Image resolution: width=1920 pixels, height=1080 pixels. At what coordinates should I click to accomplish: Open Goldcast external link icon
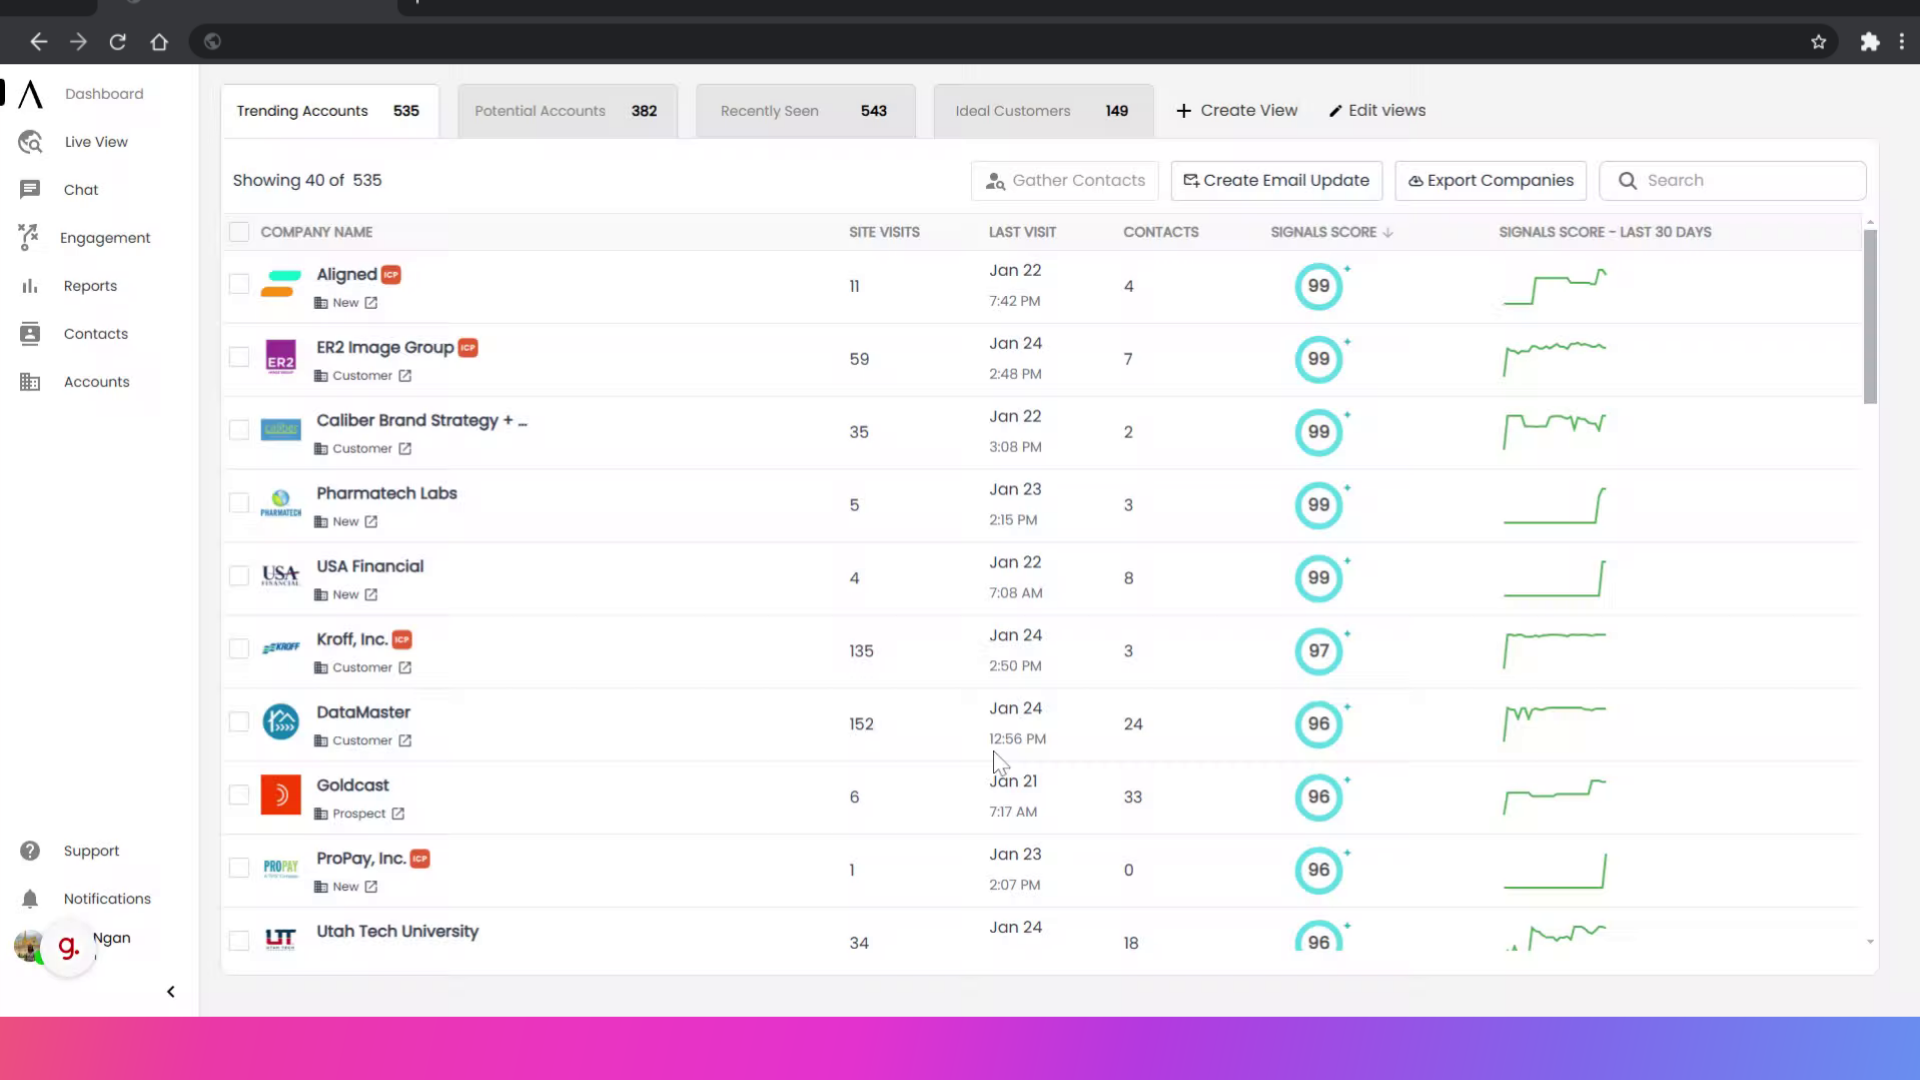coord(398,814)
